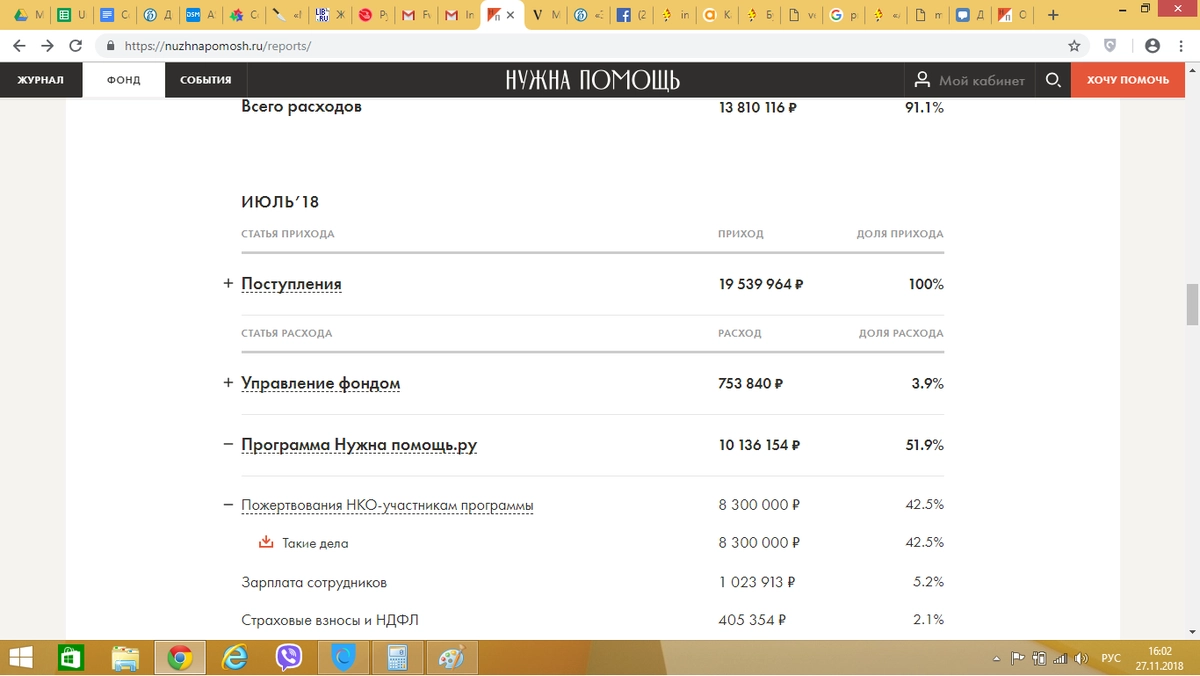This screenshot has width=1200, height=676.
Task: Launch Internet Explorer from taskbar
Action: [234, 657]
